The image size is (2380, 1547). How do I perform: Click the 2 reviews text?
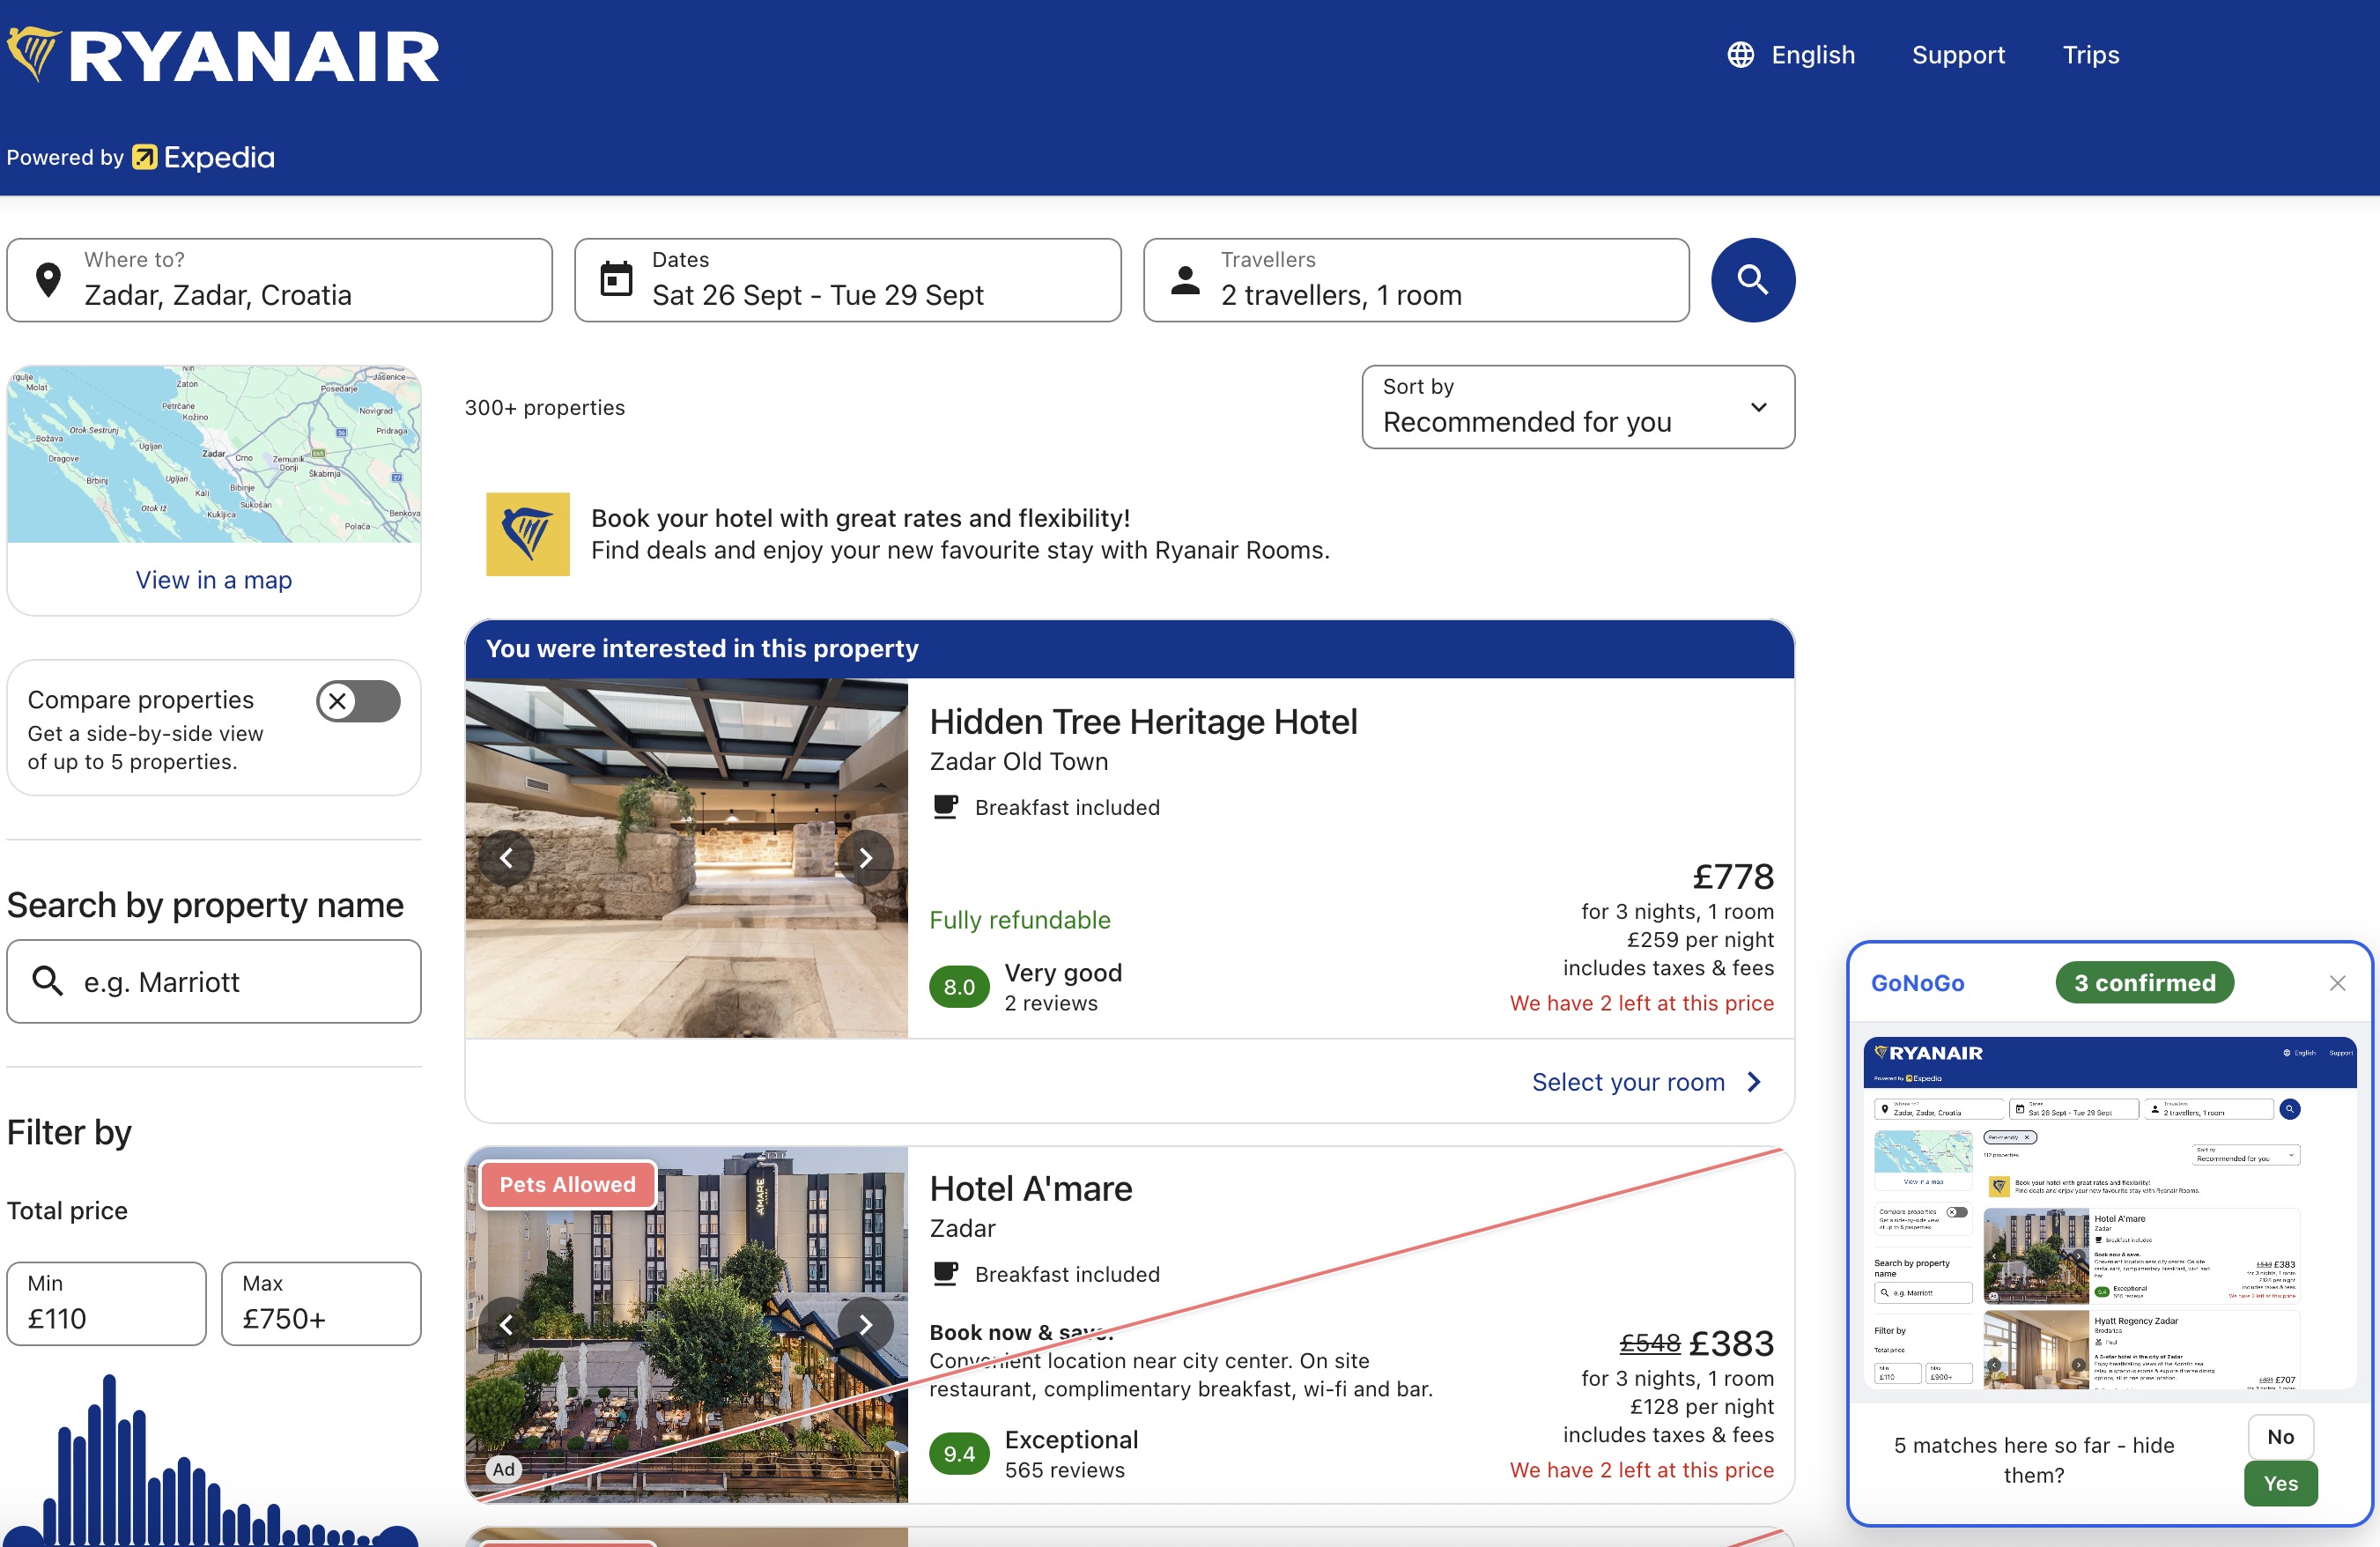click(1050, 1003)
